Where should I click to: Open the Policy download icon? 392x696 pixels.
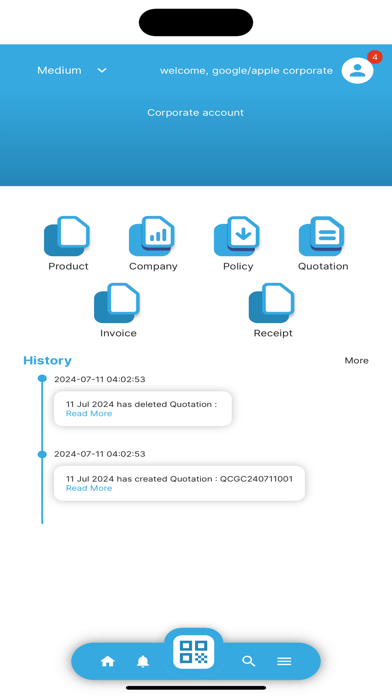coord(237,236)
